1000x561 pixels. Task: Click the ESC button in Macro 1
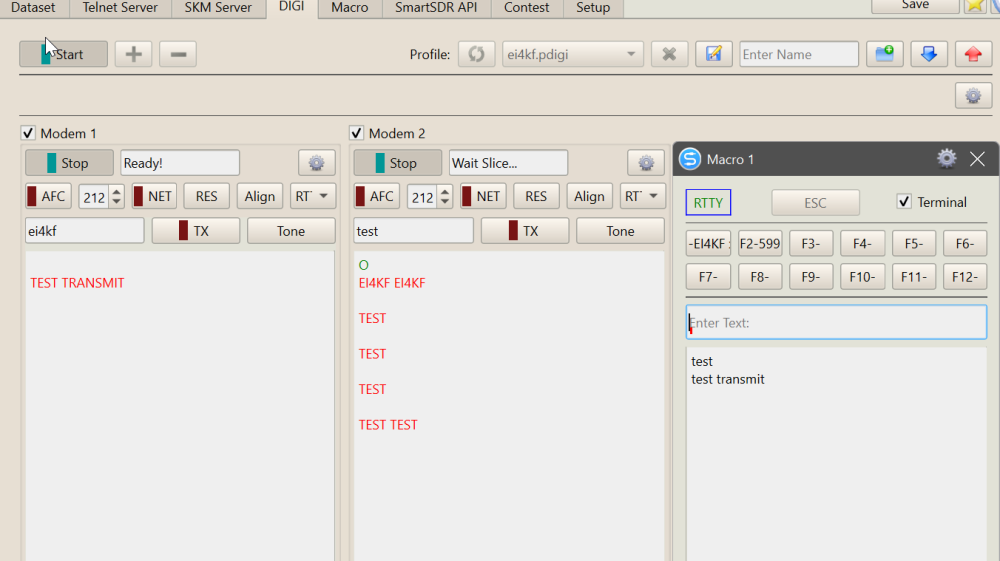coord(815,203)
